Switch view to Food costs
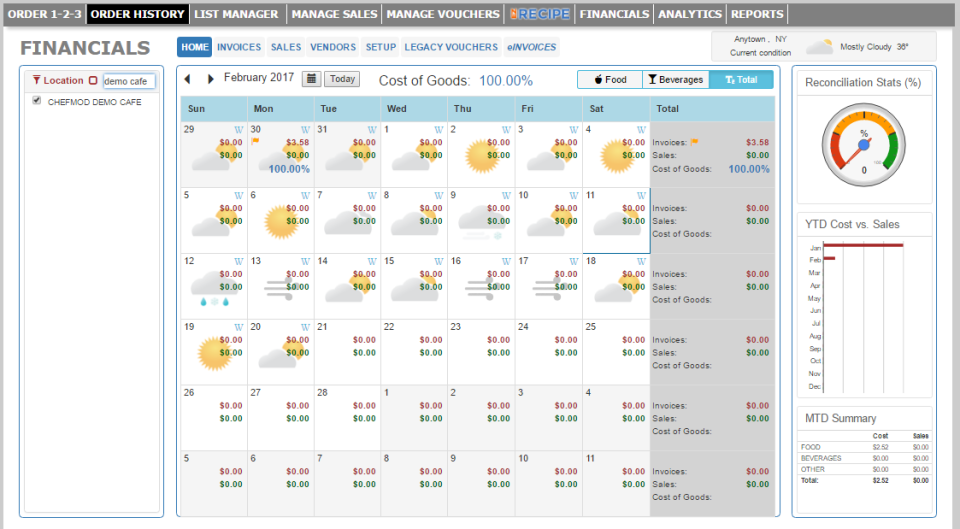The height and width of the screenshot is (529, 960). pos(610,80)
